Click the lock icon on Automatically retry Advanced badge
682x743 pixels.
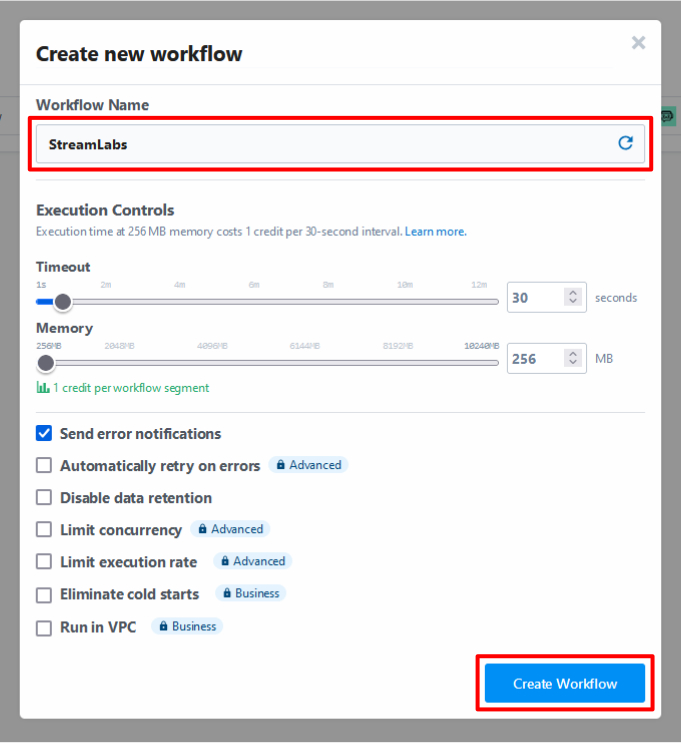[x=281, y=465]
